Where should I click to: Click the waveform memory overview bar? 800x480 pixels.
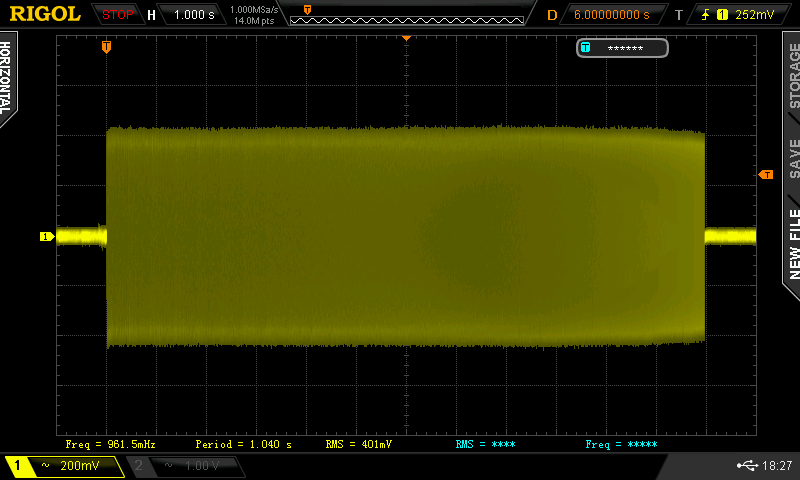[407, 20]
